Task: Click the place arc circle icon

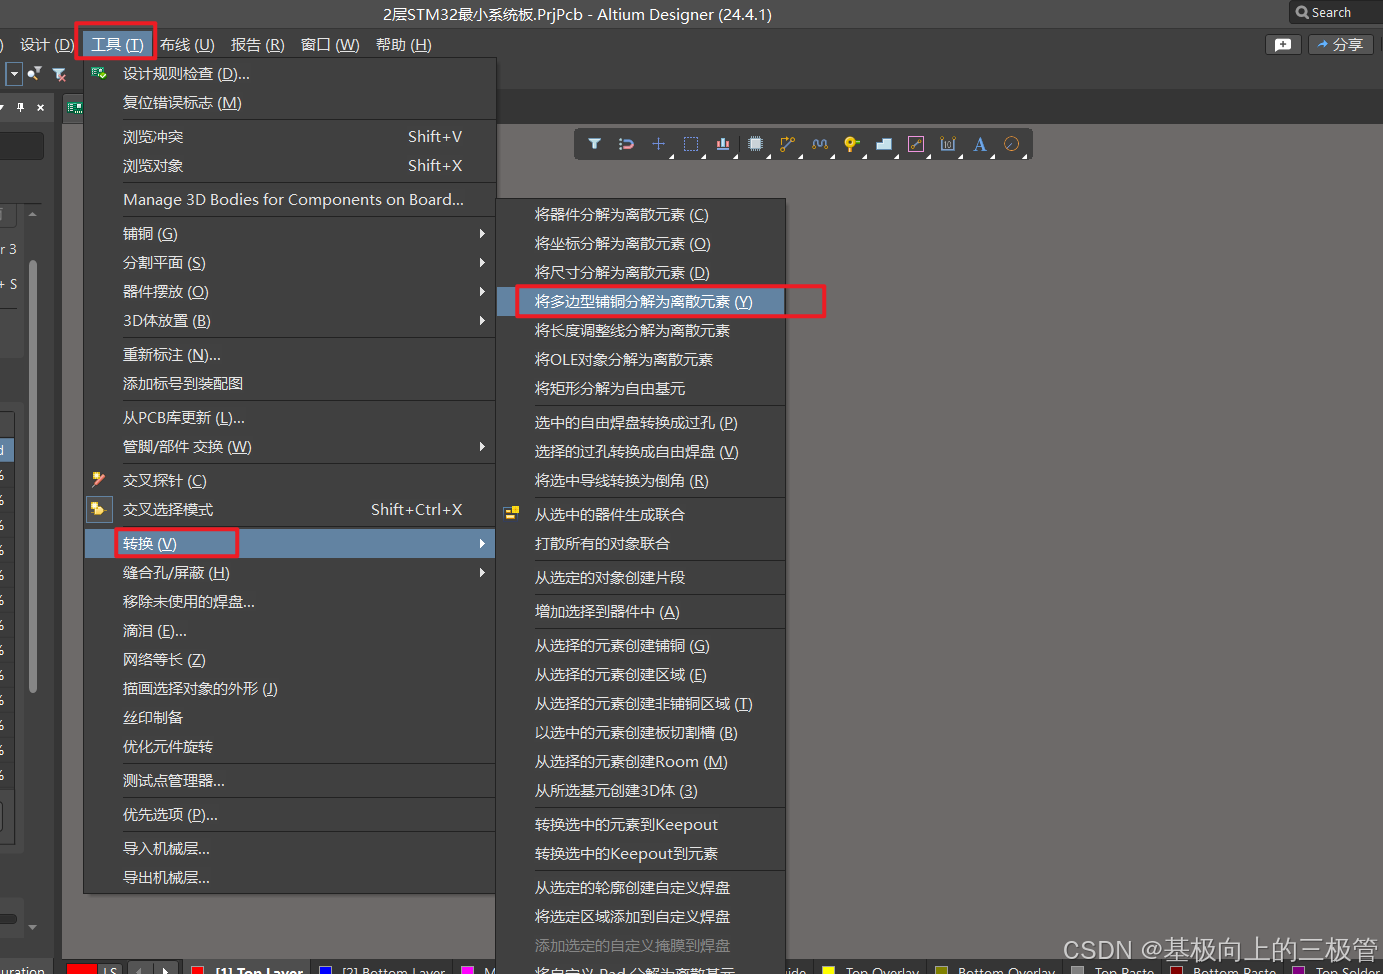Action: coord(1011,144)
